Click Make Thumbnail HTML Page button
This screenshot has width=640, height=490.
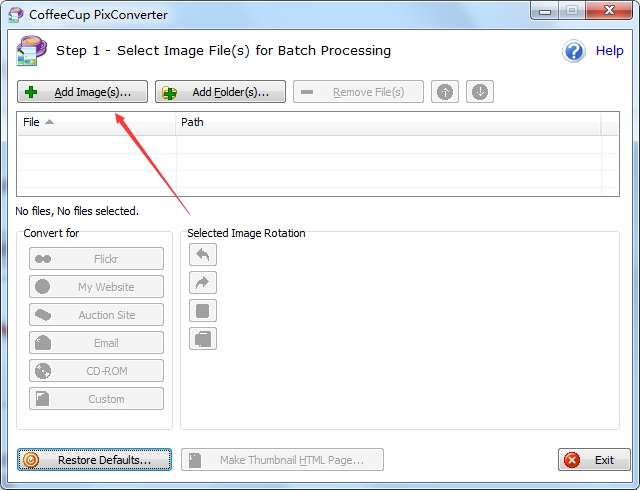(282, 460)
